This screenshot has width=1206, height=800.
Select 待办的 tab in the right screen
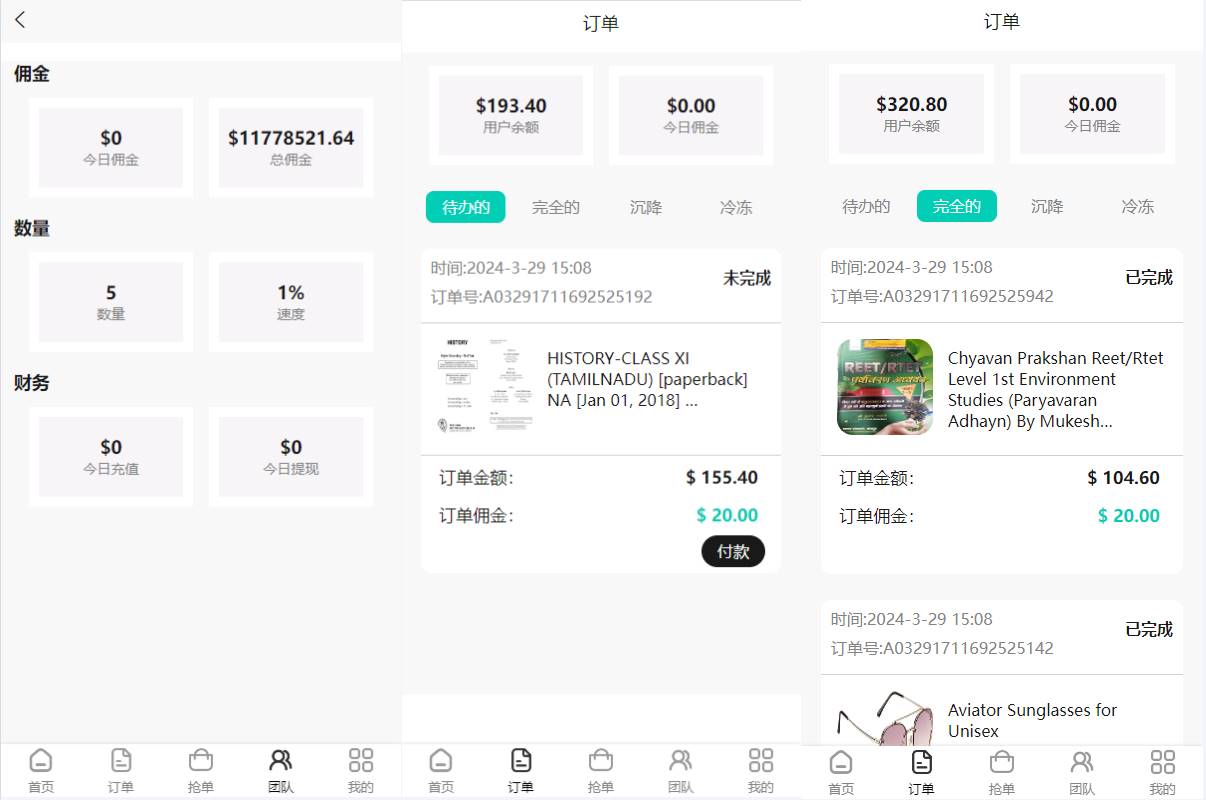866,207
